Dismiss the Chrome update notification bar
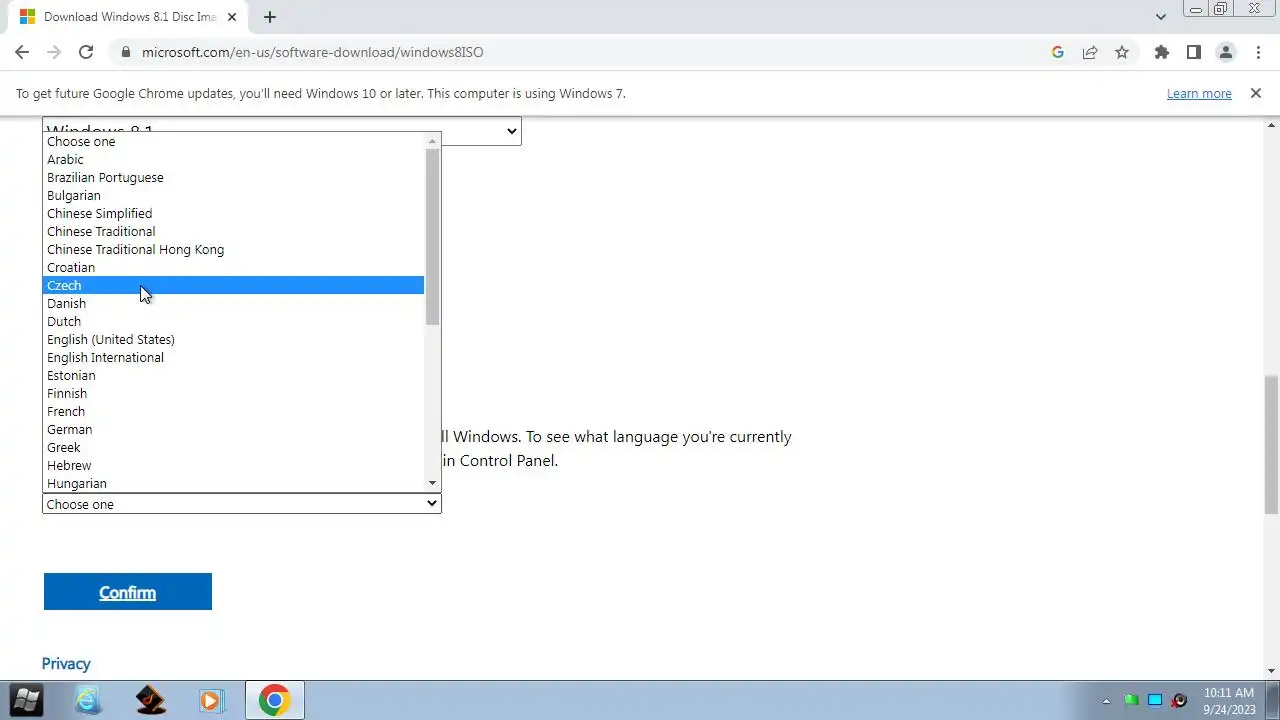The width and height of the screenshot is (1280, 720). (x=1256, y=93)
